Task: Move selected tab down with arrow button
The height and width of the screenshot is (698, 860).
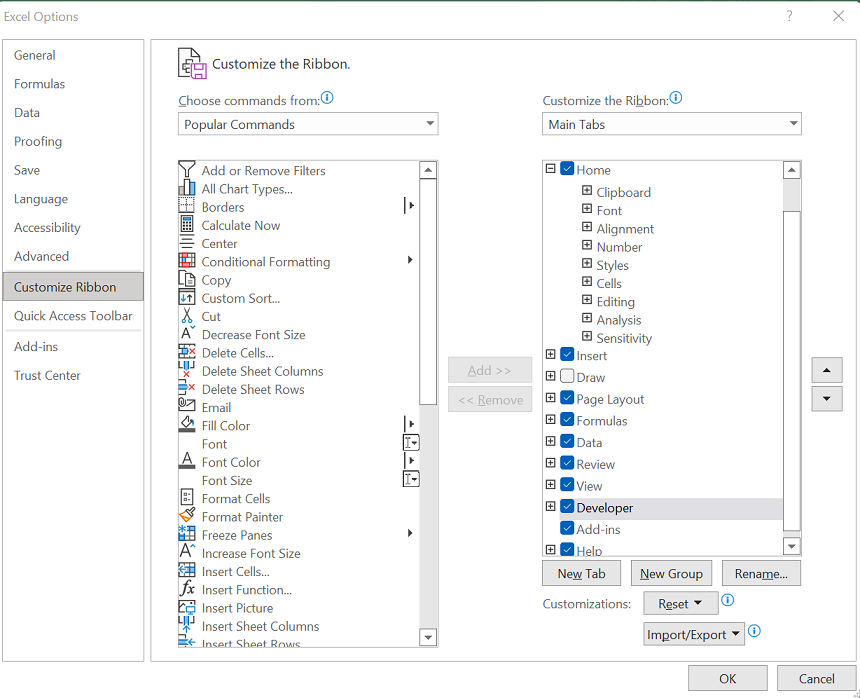Action: [827, 399]
